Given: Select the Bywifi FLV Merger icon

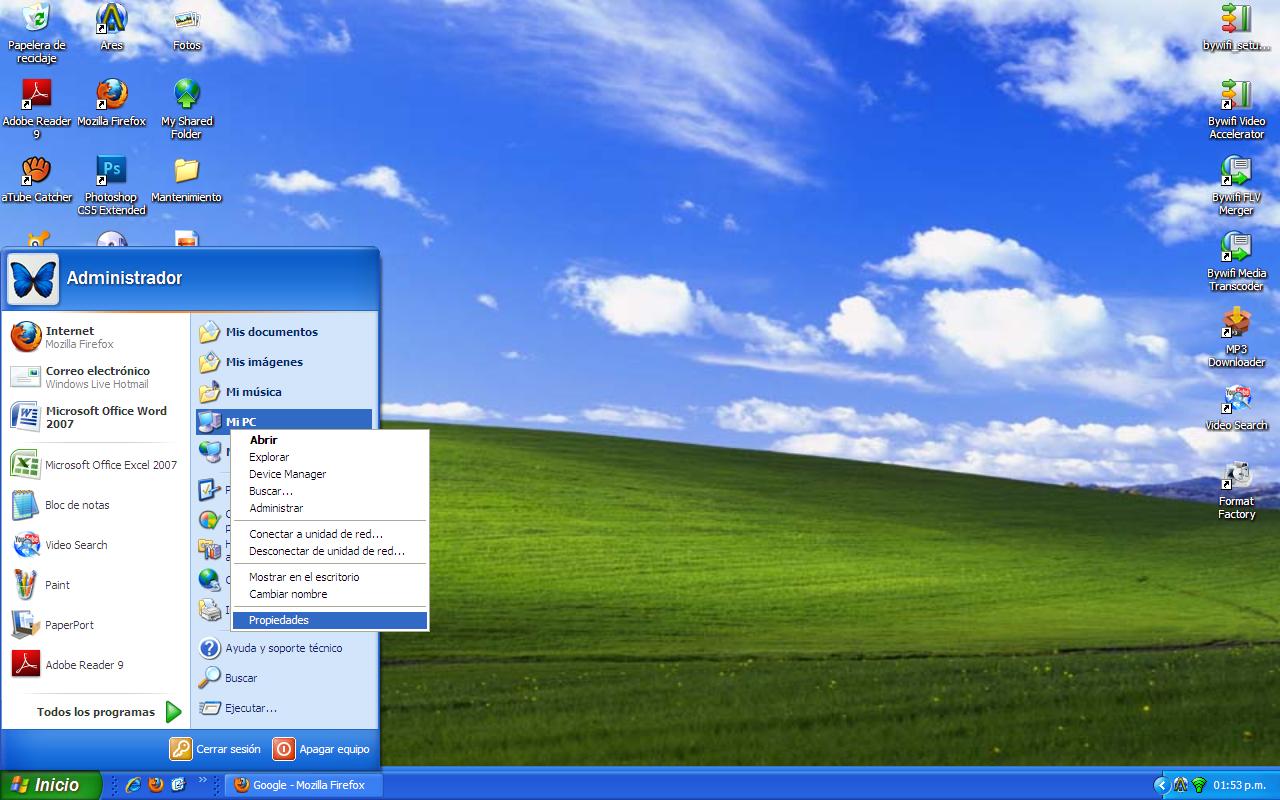Looking at the screenshot, I should 1237,186.
